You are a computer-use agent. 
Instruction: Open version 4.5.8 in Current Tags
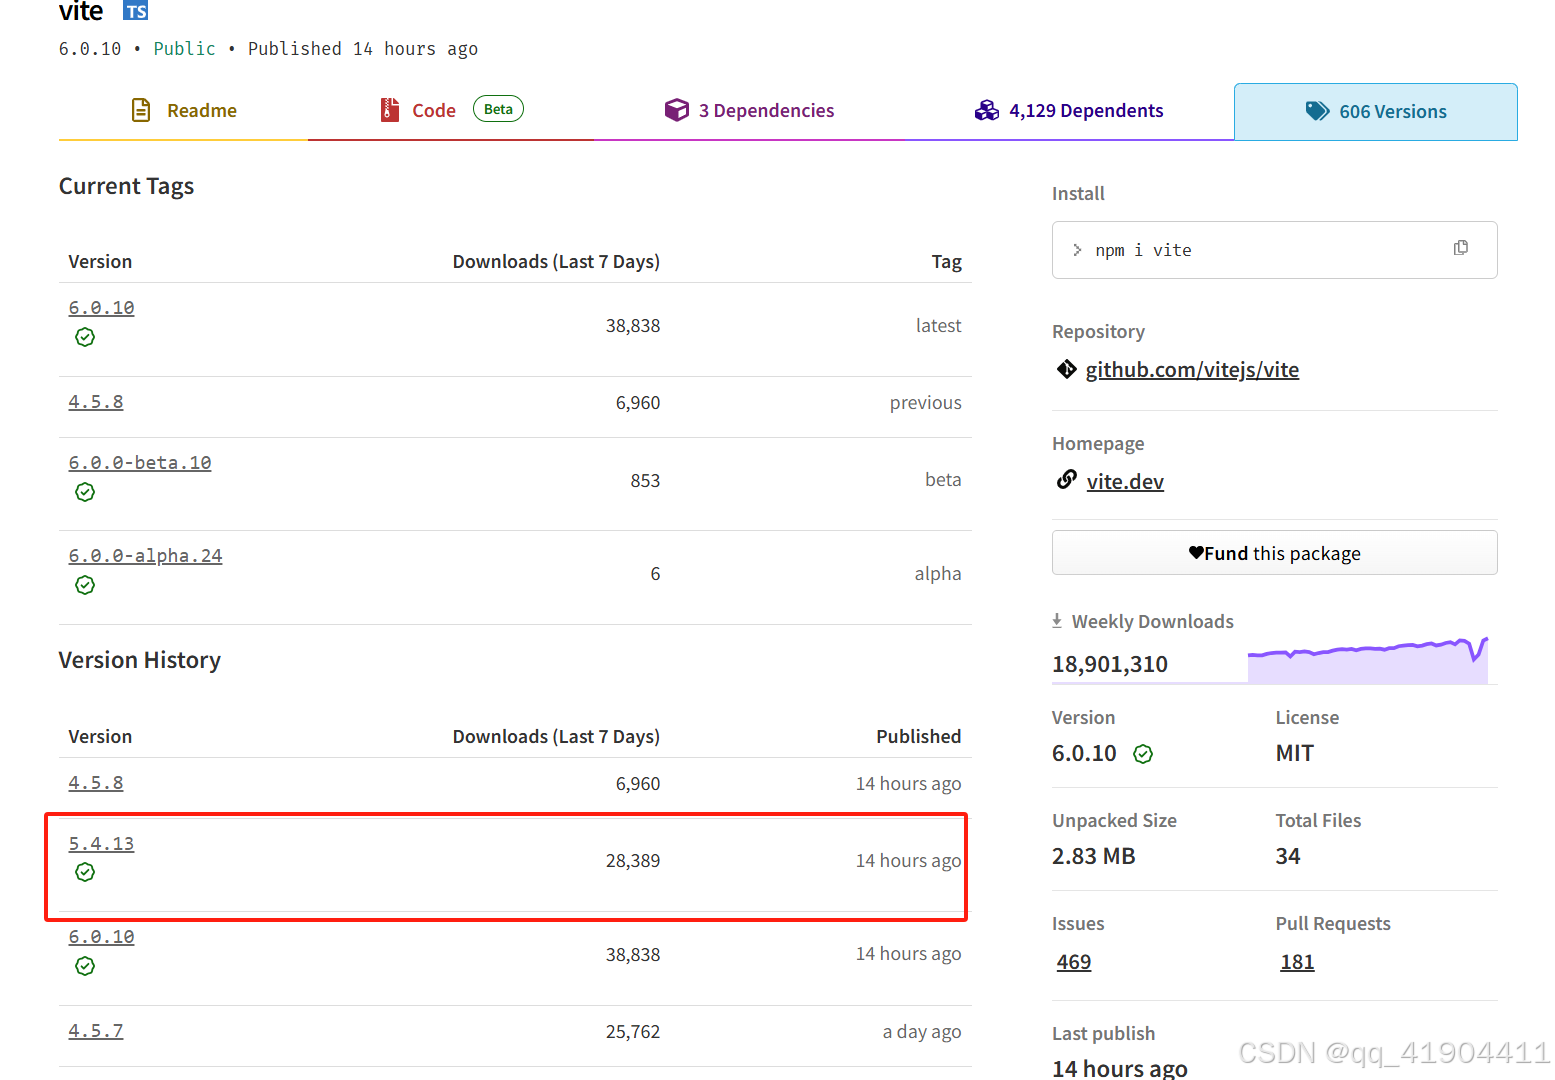point(96,402)
